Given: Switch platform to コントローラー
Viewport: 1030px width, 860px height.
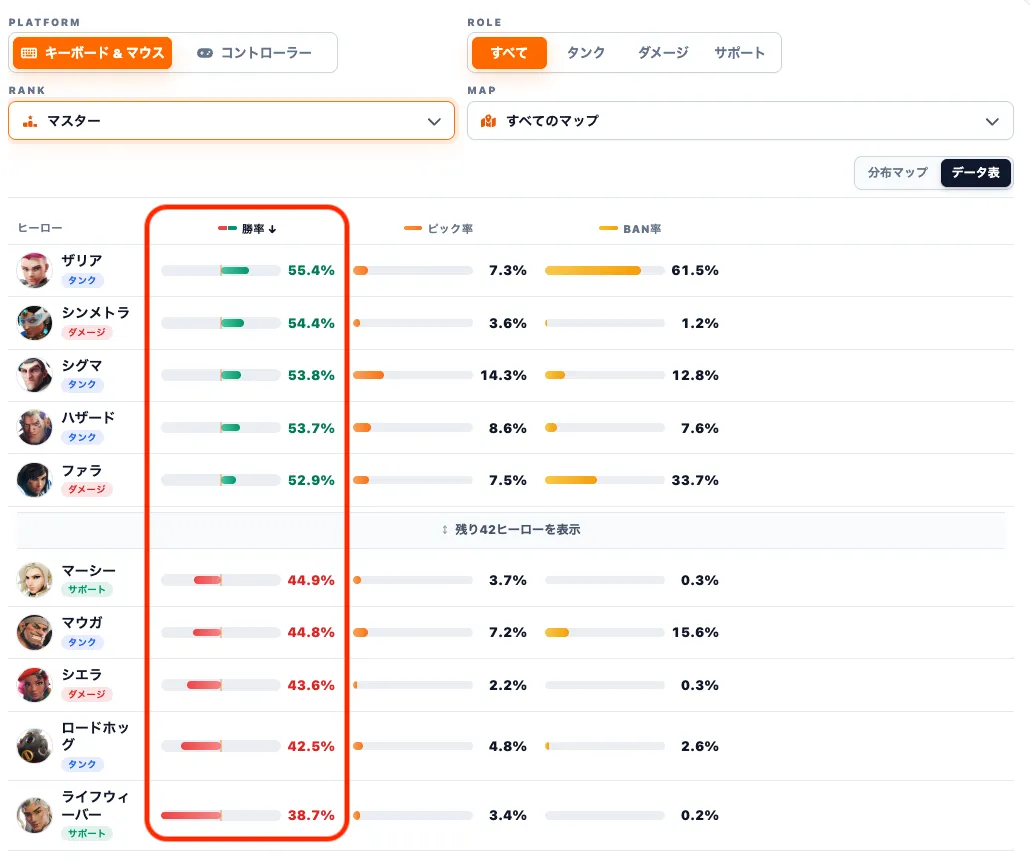Looking at the screenshot, I should [x=254, y=53].
